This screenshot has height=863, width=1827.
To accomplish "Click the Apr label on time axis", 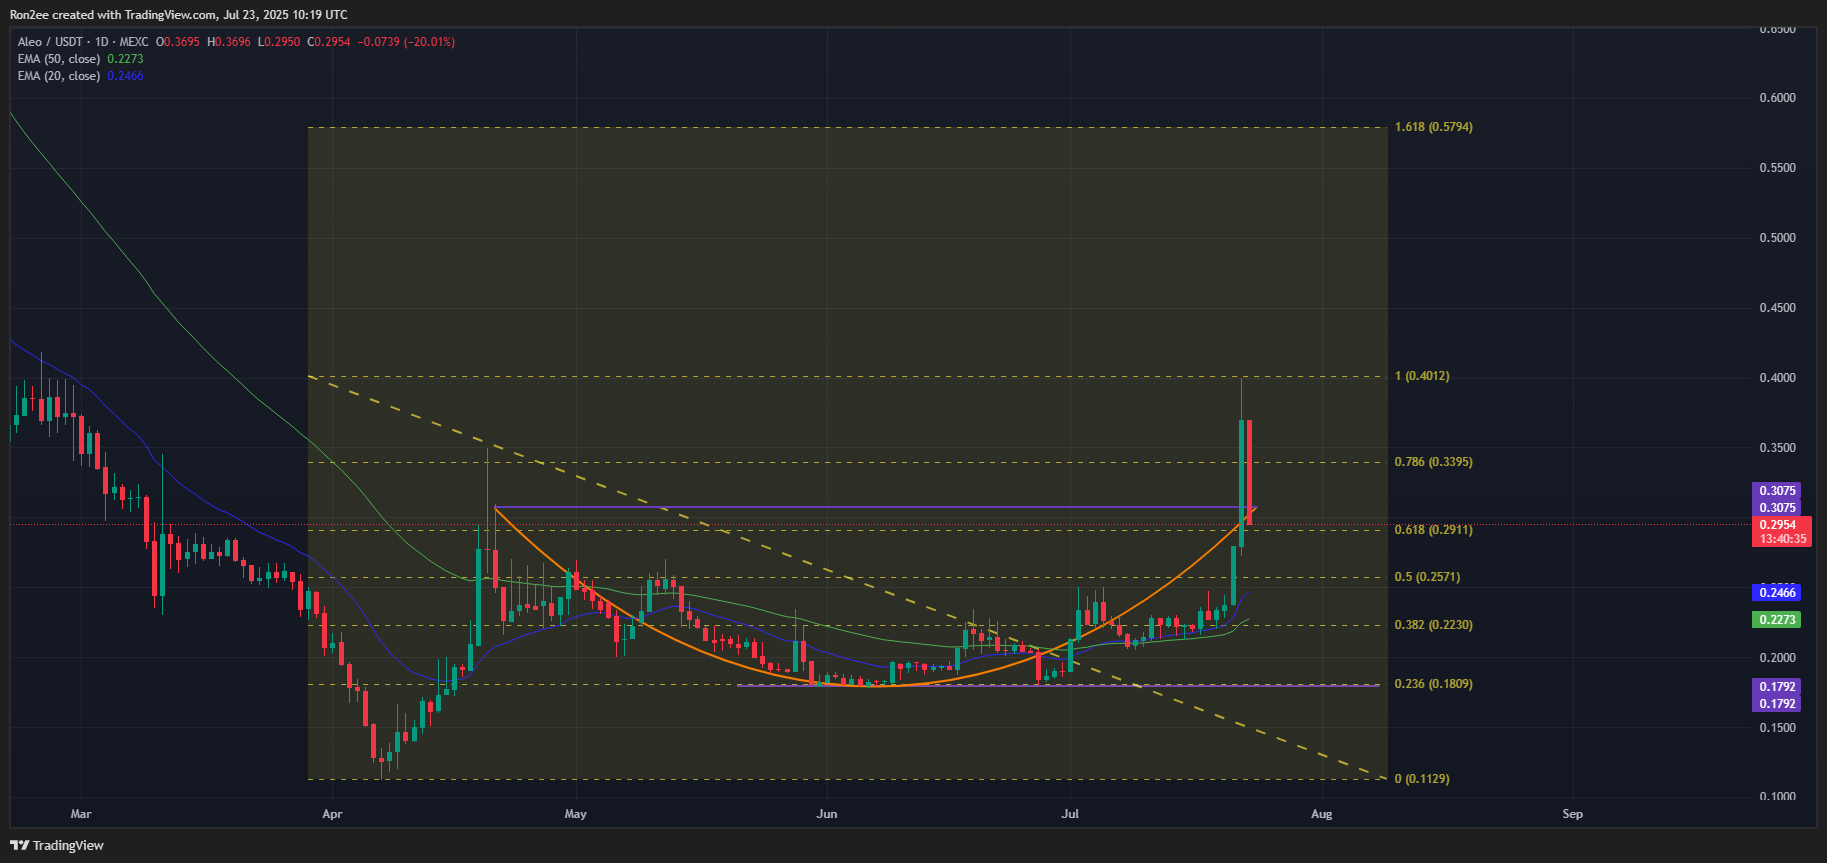I will point(332,814).
